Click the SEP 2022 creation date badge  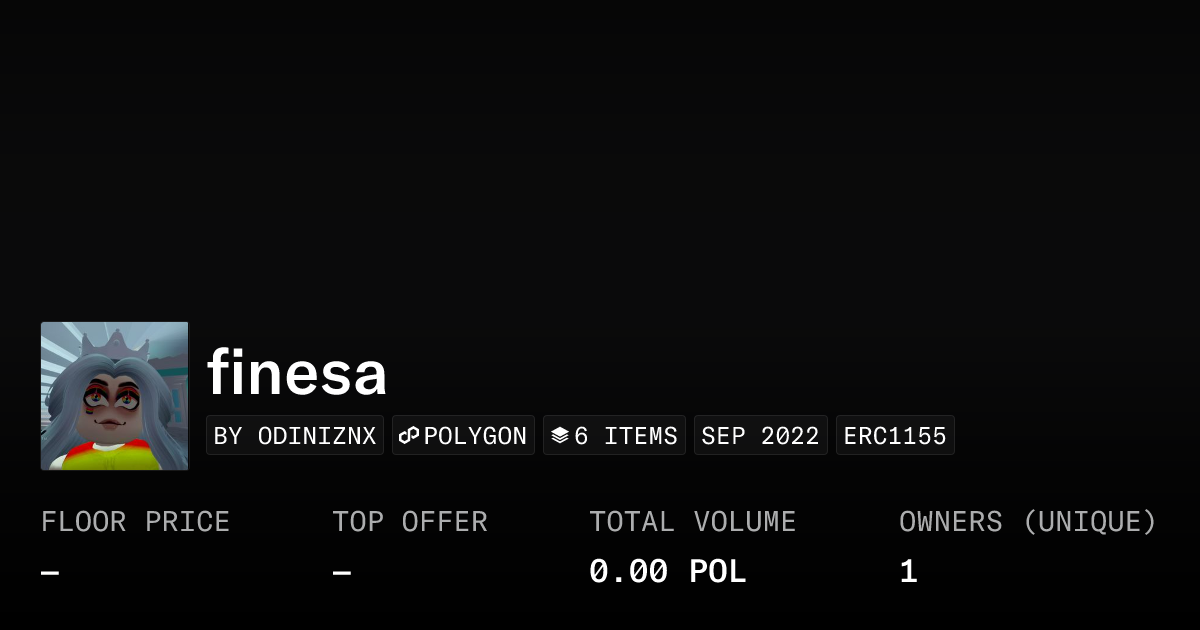[x=760, y=436]
